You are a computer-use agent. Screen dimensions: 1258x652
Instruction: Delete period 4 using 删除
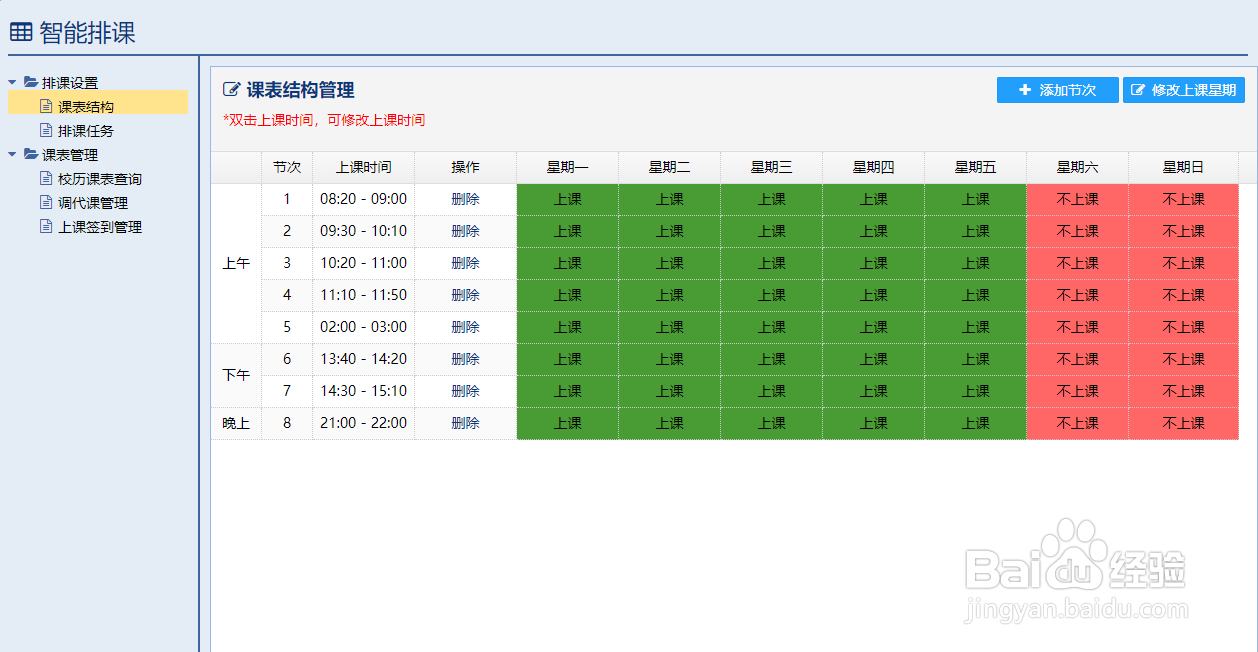pos(465,295)
